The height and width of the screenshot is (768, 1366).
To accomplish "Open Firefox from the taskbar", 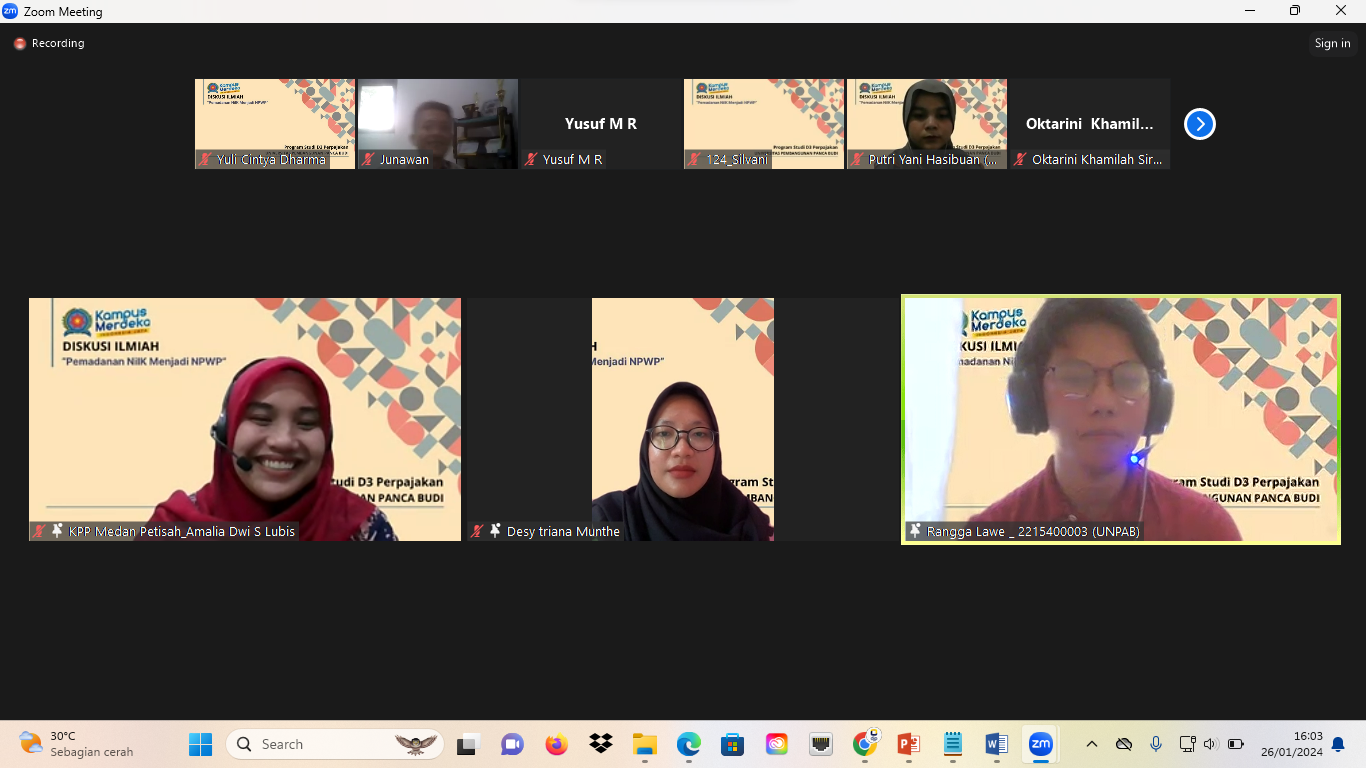I will click(x=557, y=744).
